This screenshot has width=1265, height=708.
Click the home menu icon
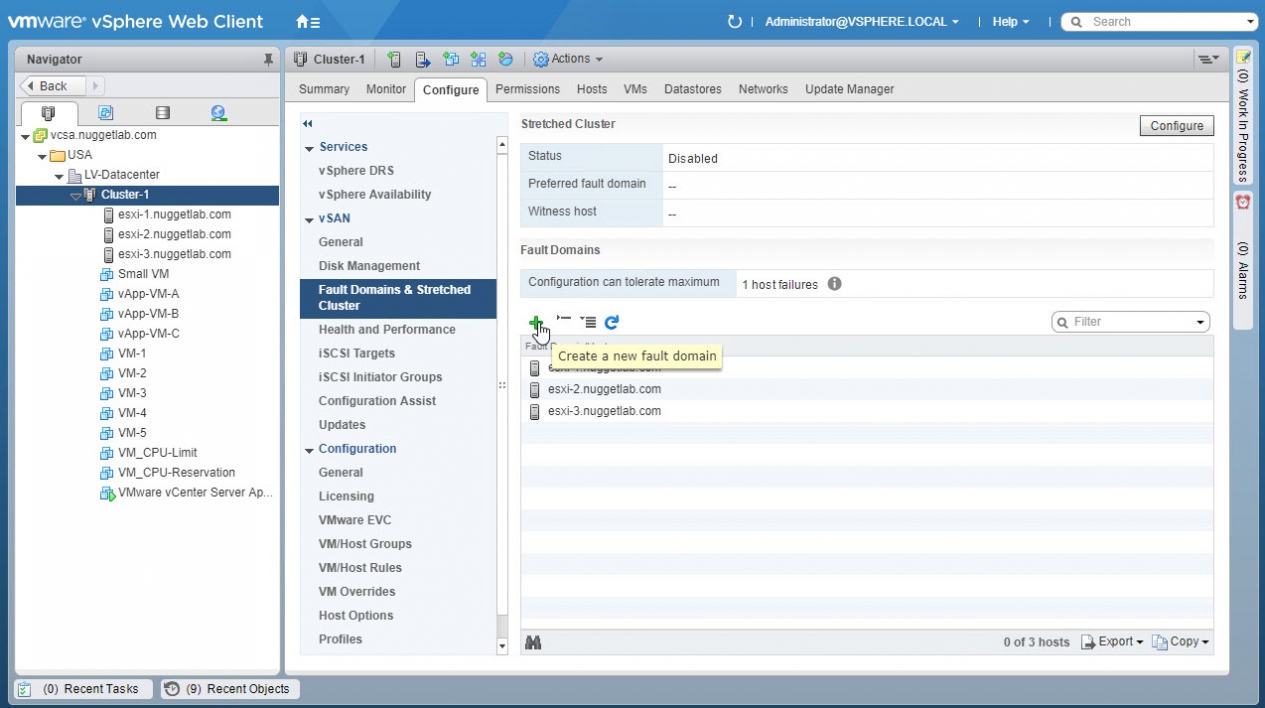pyautogui.click(x=308, y=22)
